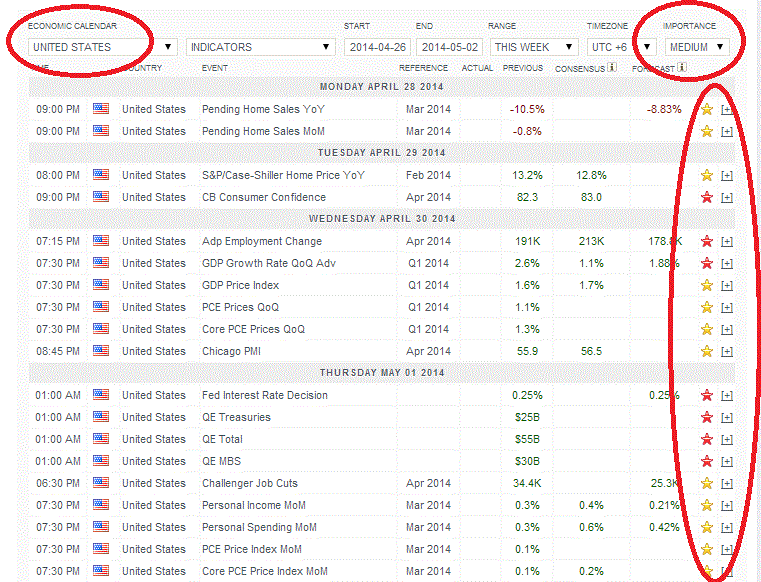
Task: Open the THIS WEEK range dropdown
Action: [534, 47]
